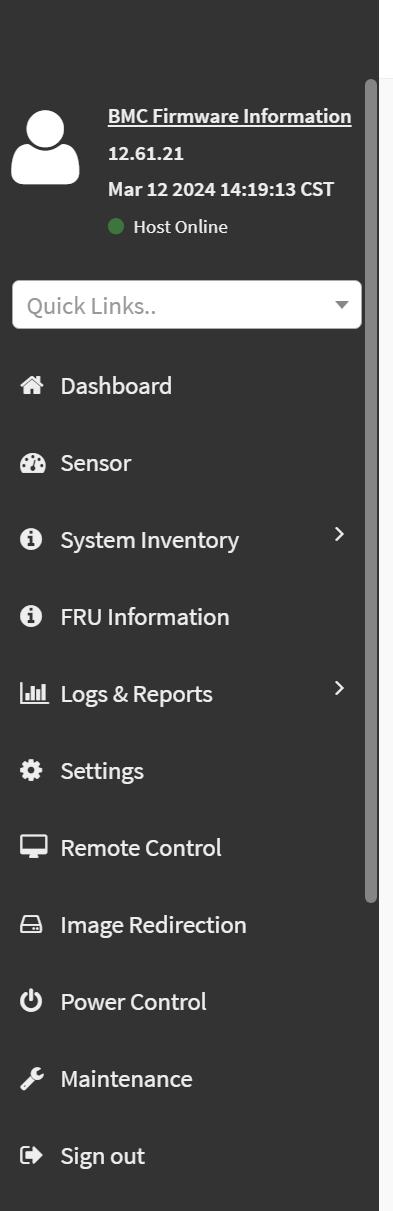Click the FRU Information info icon
The height and width of the screenshot is (1211, 393).
[x=32, y=617]
